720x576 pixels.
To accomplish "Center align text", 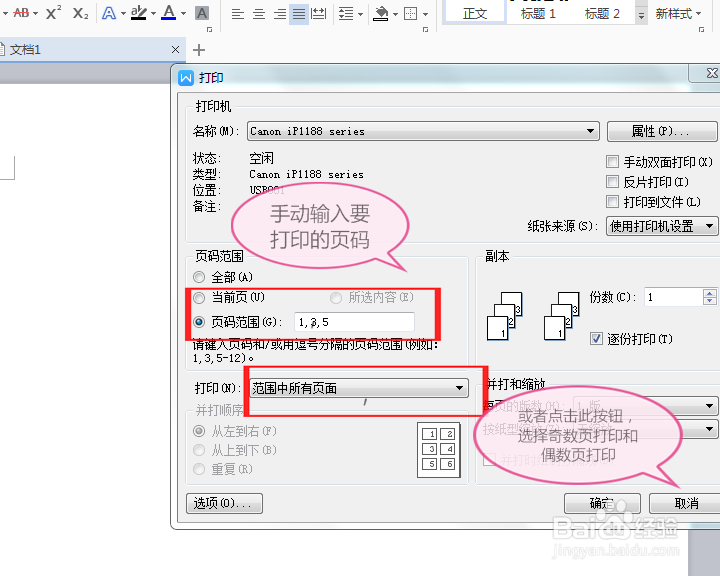I will (259, 14).
